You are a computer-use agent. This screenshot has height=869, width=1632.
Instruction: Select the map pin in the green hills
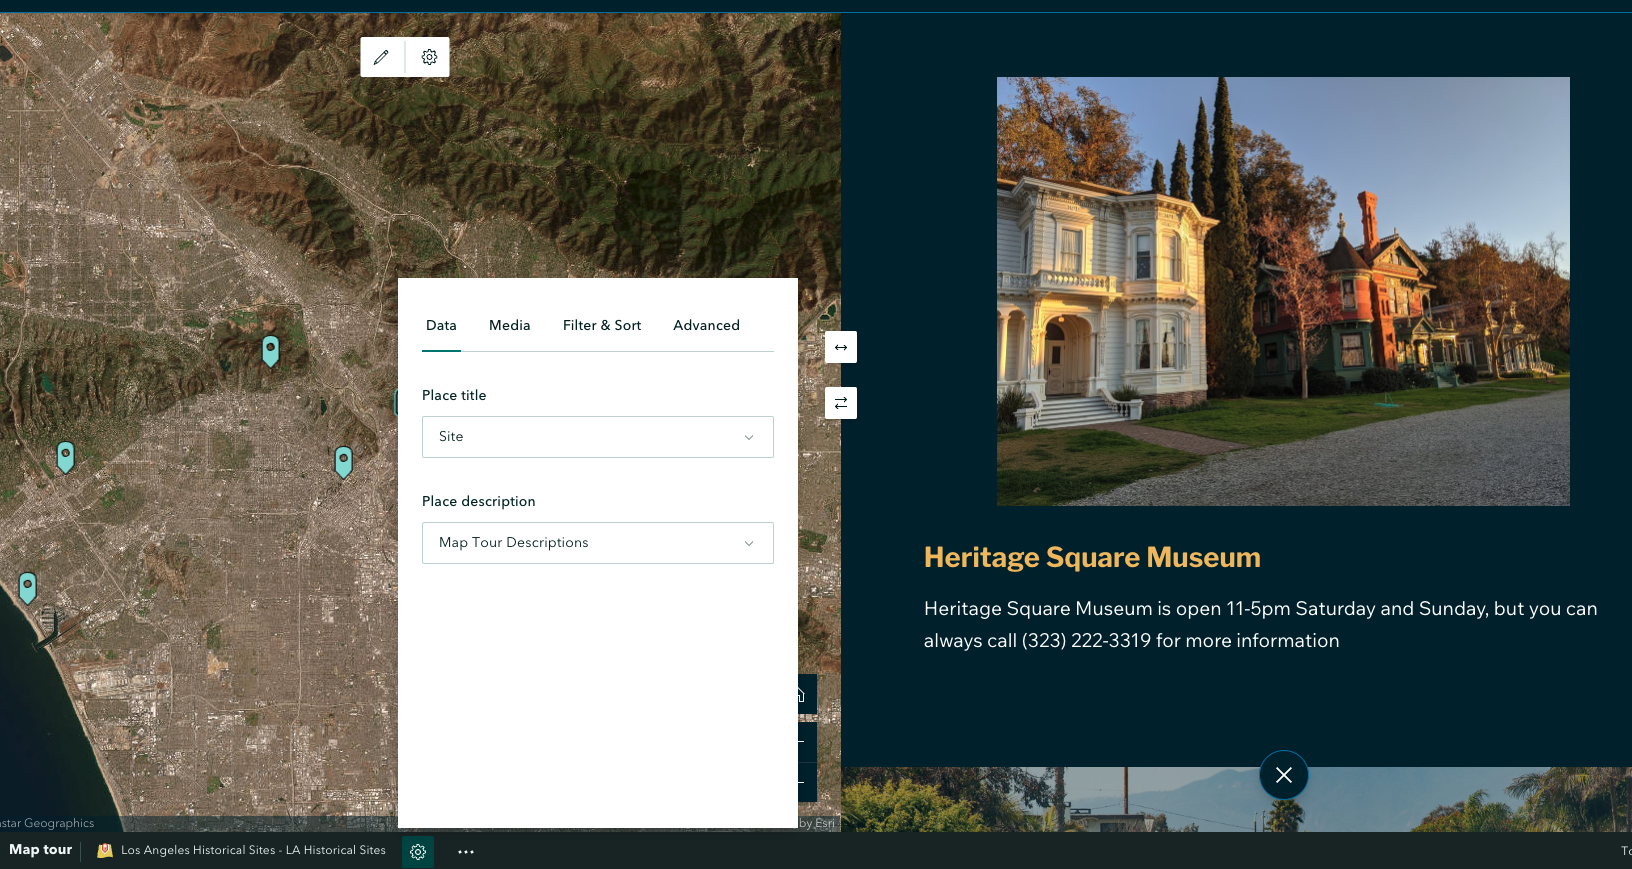tap(270, 351)
